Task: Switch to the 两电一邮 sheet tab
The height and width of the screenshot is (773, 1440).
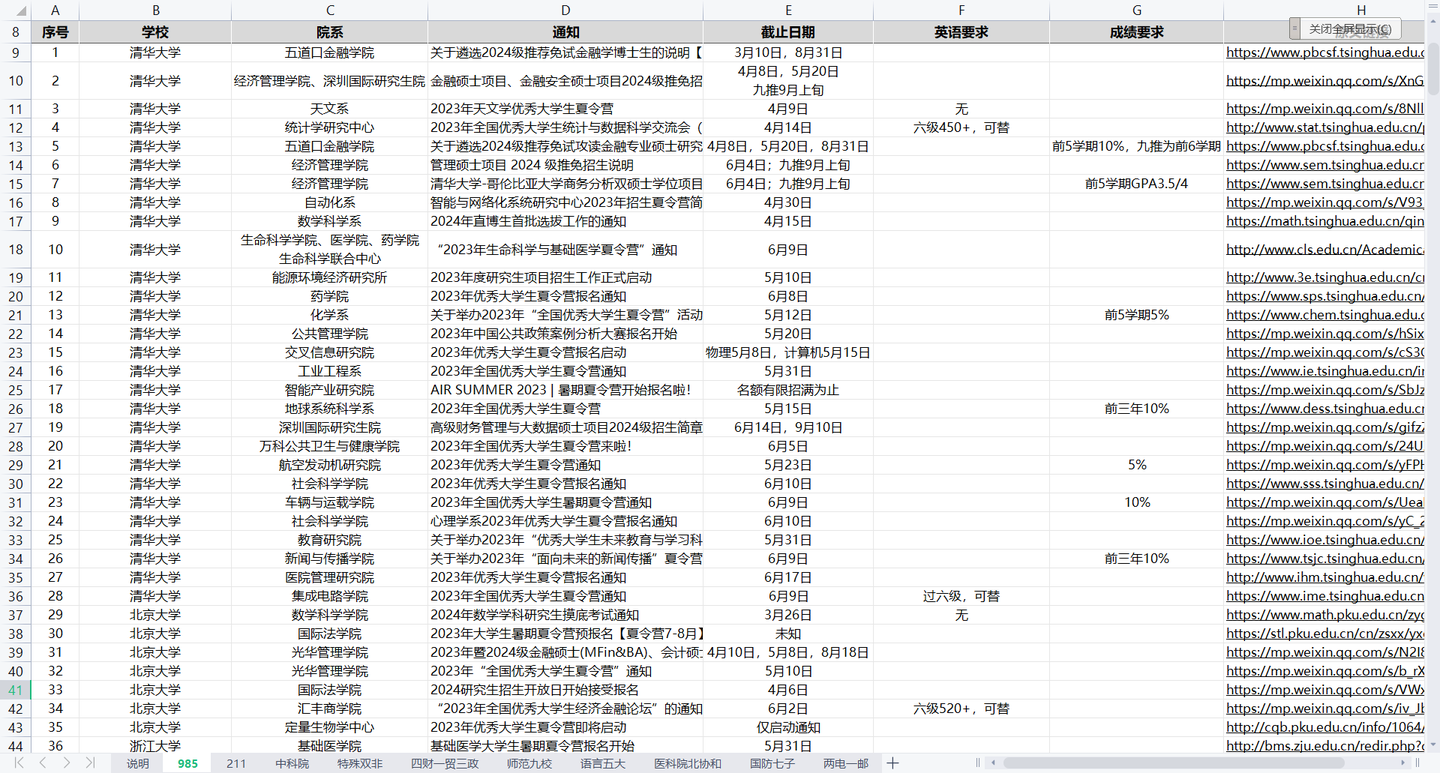Action: (846, 763)
